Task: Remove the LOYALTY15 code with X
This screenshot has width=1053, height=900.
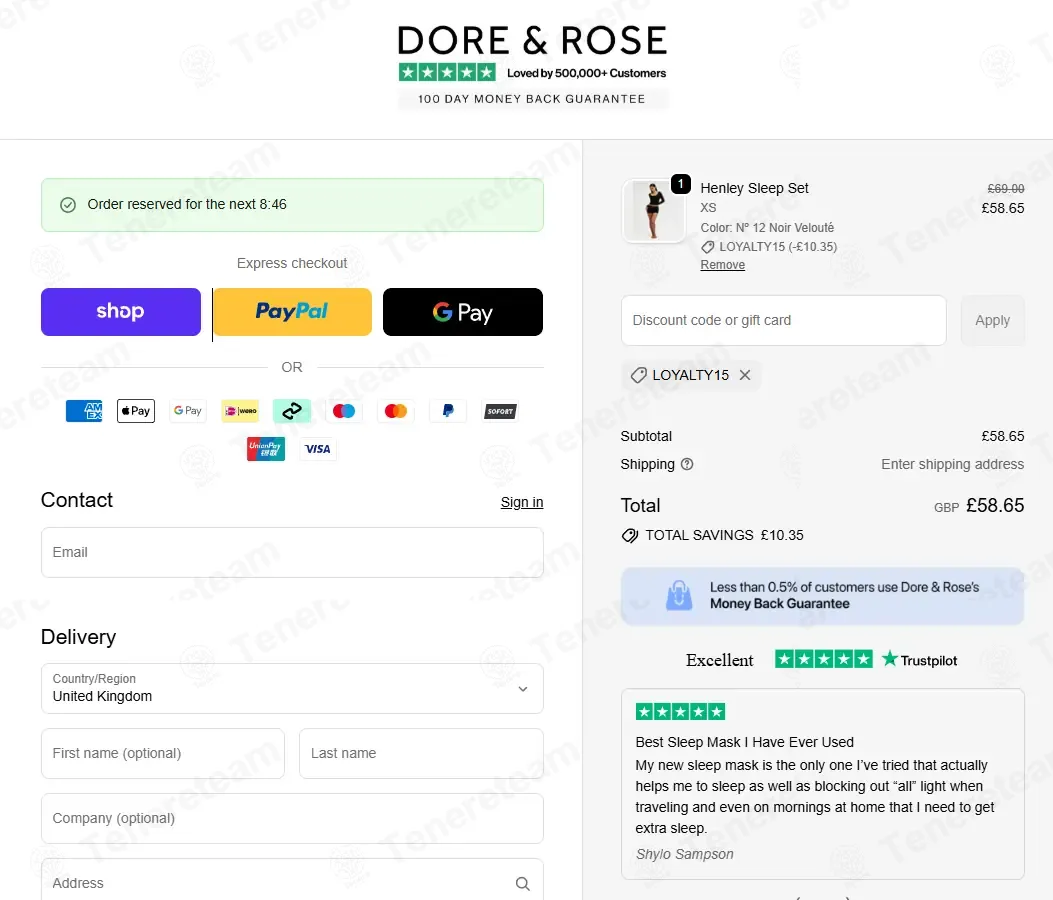Action: pyautogui.click(x=745, y=375)
